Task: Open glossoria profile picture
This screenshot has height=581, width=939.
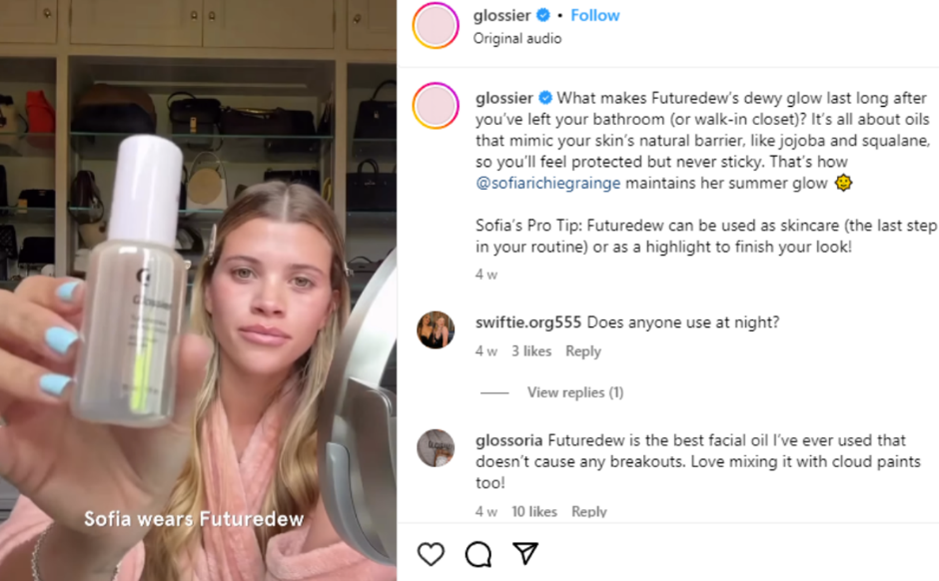Action: [436, 448]
